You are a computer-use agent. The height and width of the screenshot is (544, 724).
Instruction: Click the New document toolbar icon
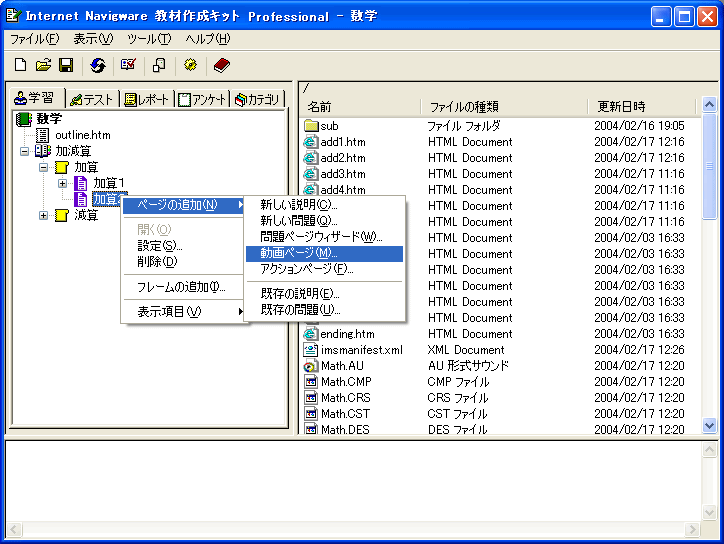pyautogui.click(x=20, y=65)
